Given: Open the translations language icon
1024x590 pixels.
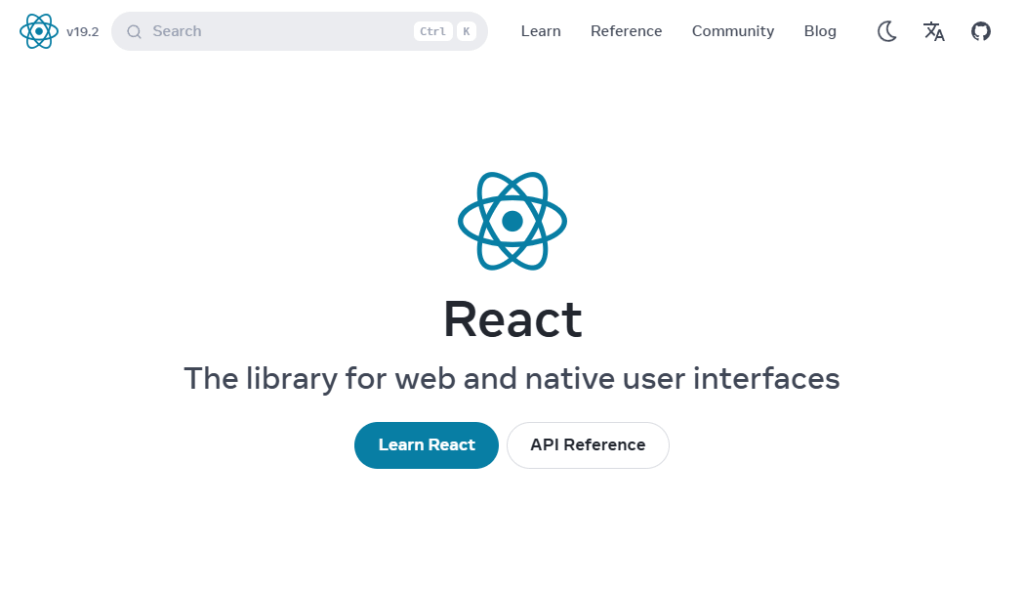Looking at the screenshot, I should coord(934,31).
